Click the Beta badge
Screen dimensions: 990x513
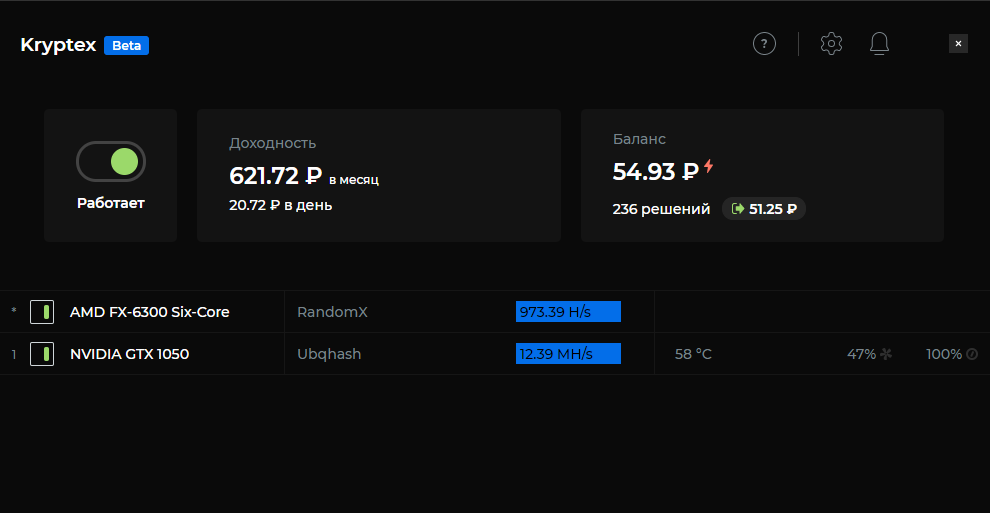pos(126,45)
